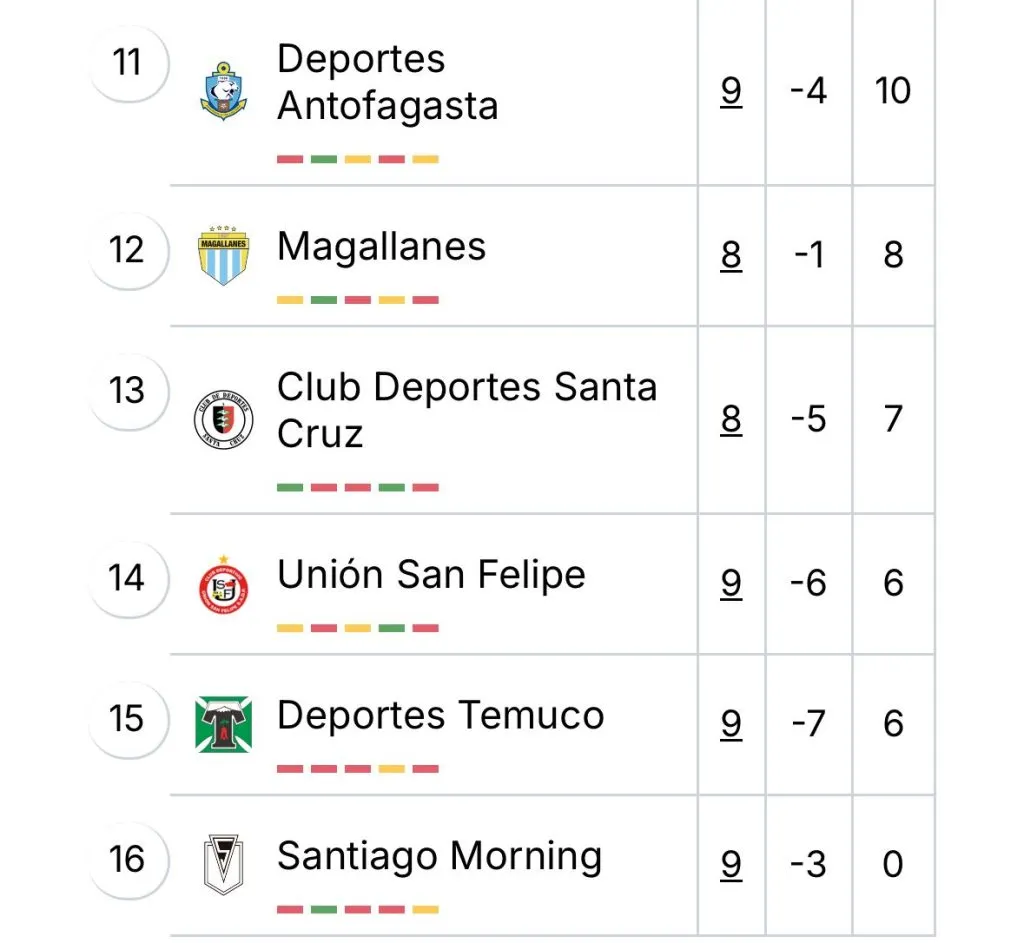
Task: Open Magallanes team name link
Action: [381, 246]
